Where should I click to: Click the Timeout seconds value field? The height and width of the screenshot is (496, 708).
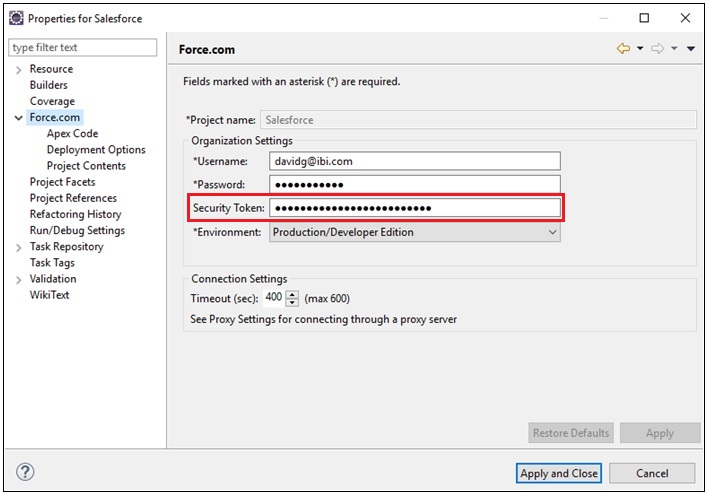coord(274,297)
